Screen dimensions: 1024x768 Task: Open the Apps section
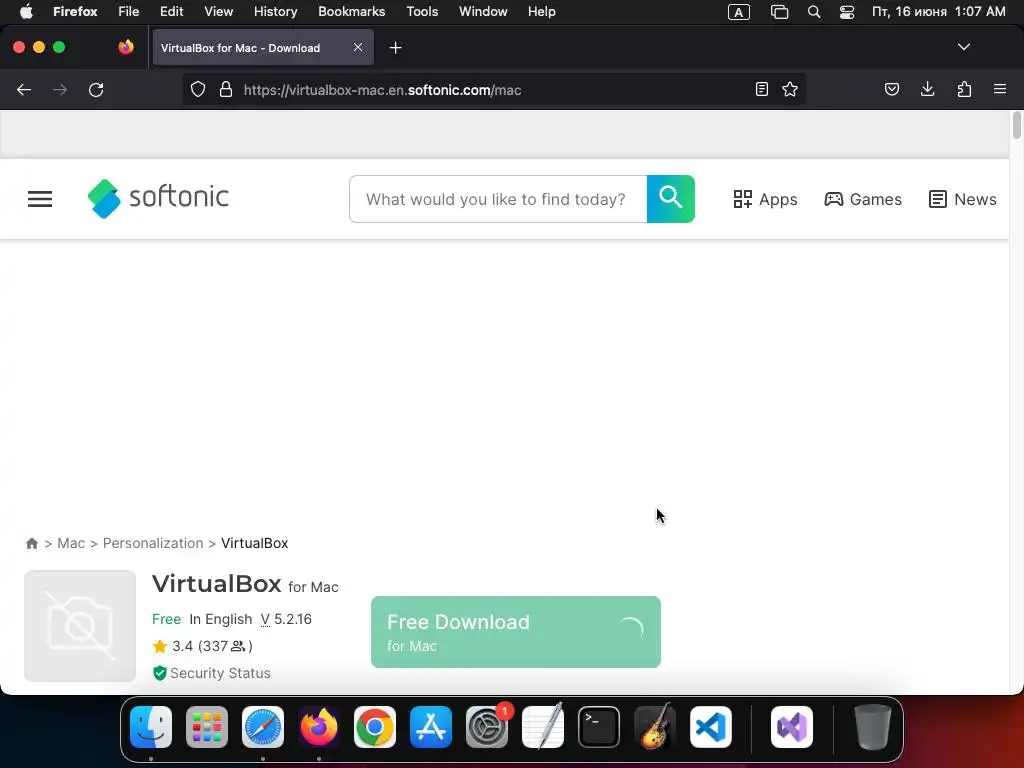tap(765, 199)
